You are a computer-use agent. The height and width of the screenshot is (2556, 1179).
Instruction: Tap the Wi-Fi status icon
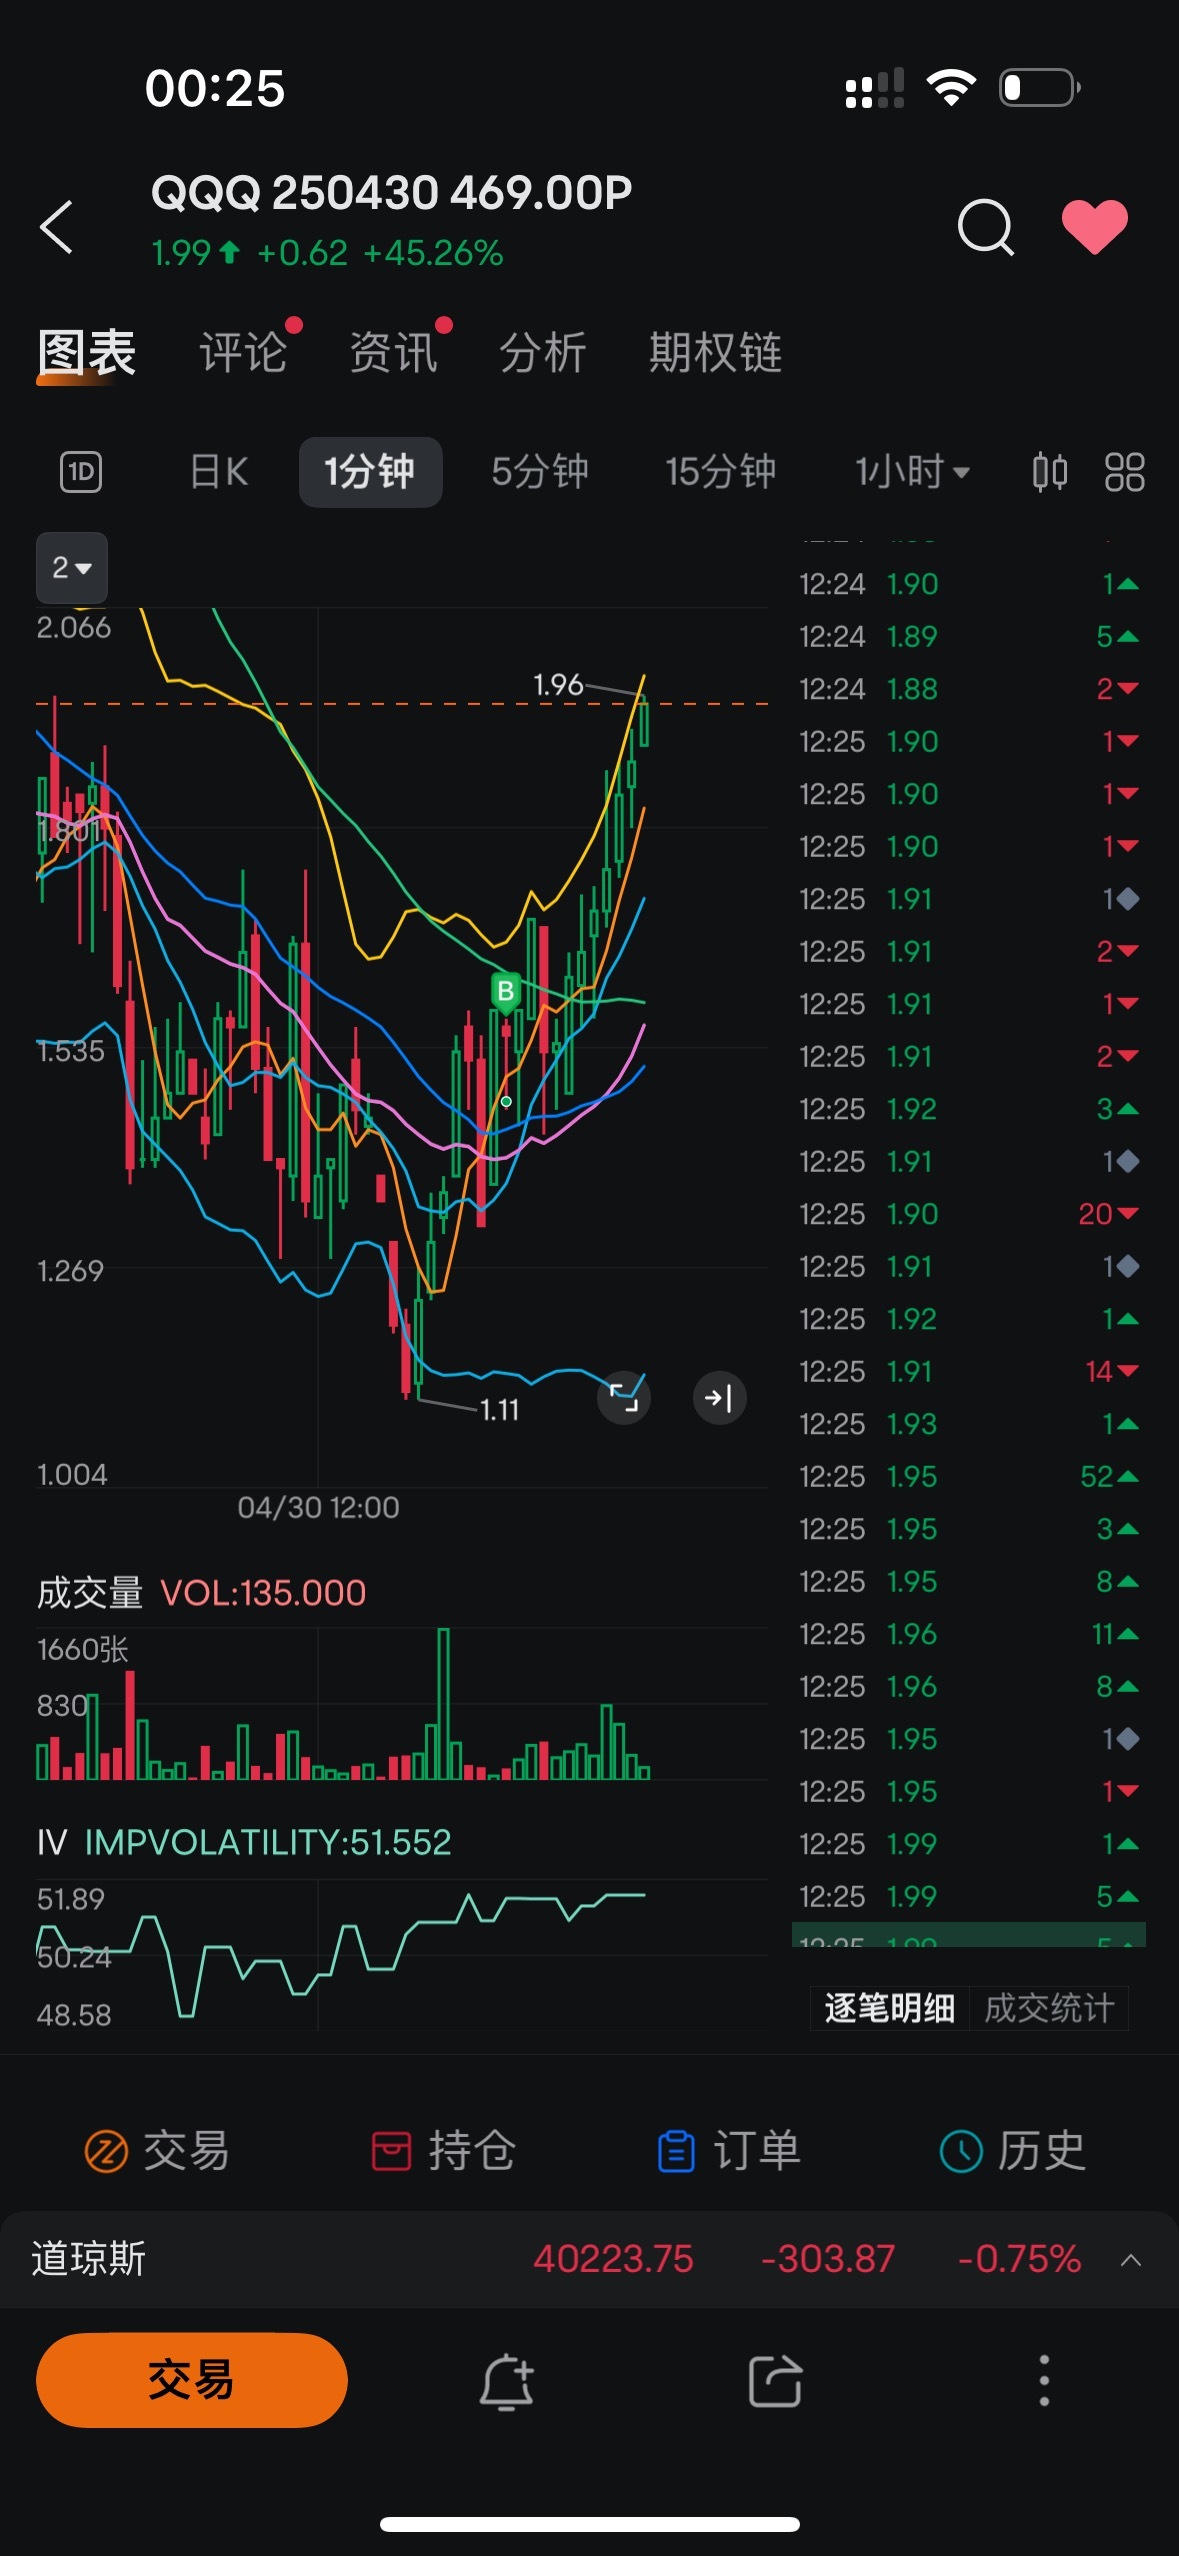tap(951, 88)
